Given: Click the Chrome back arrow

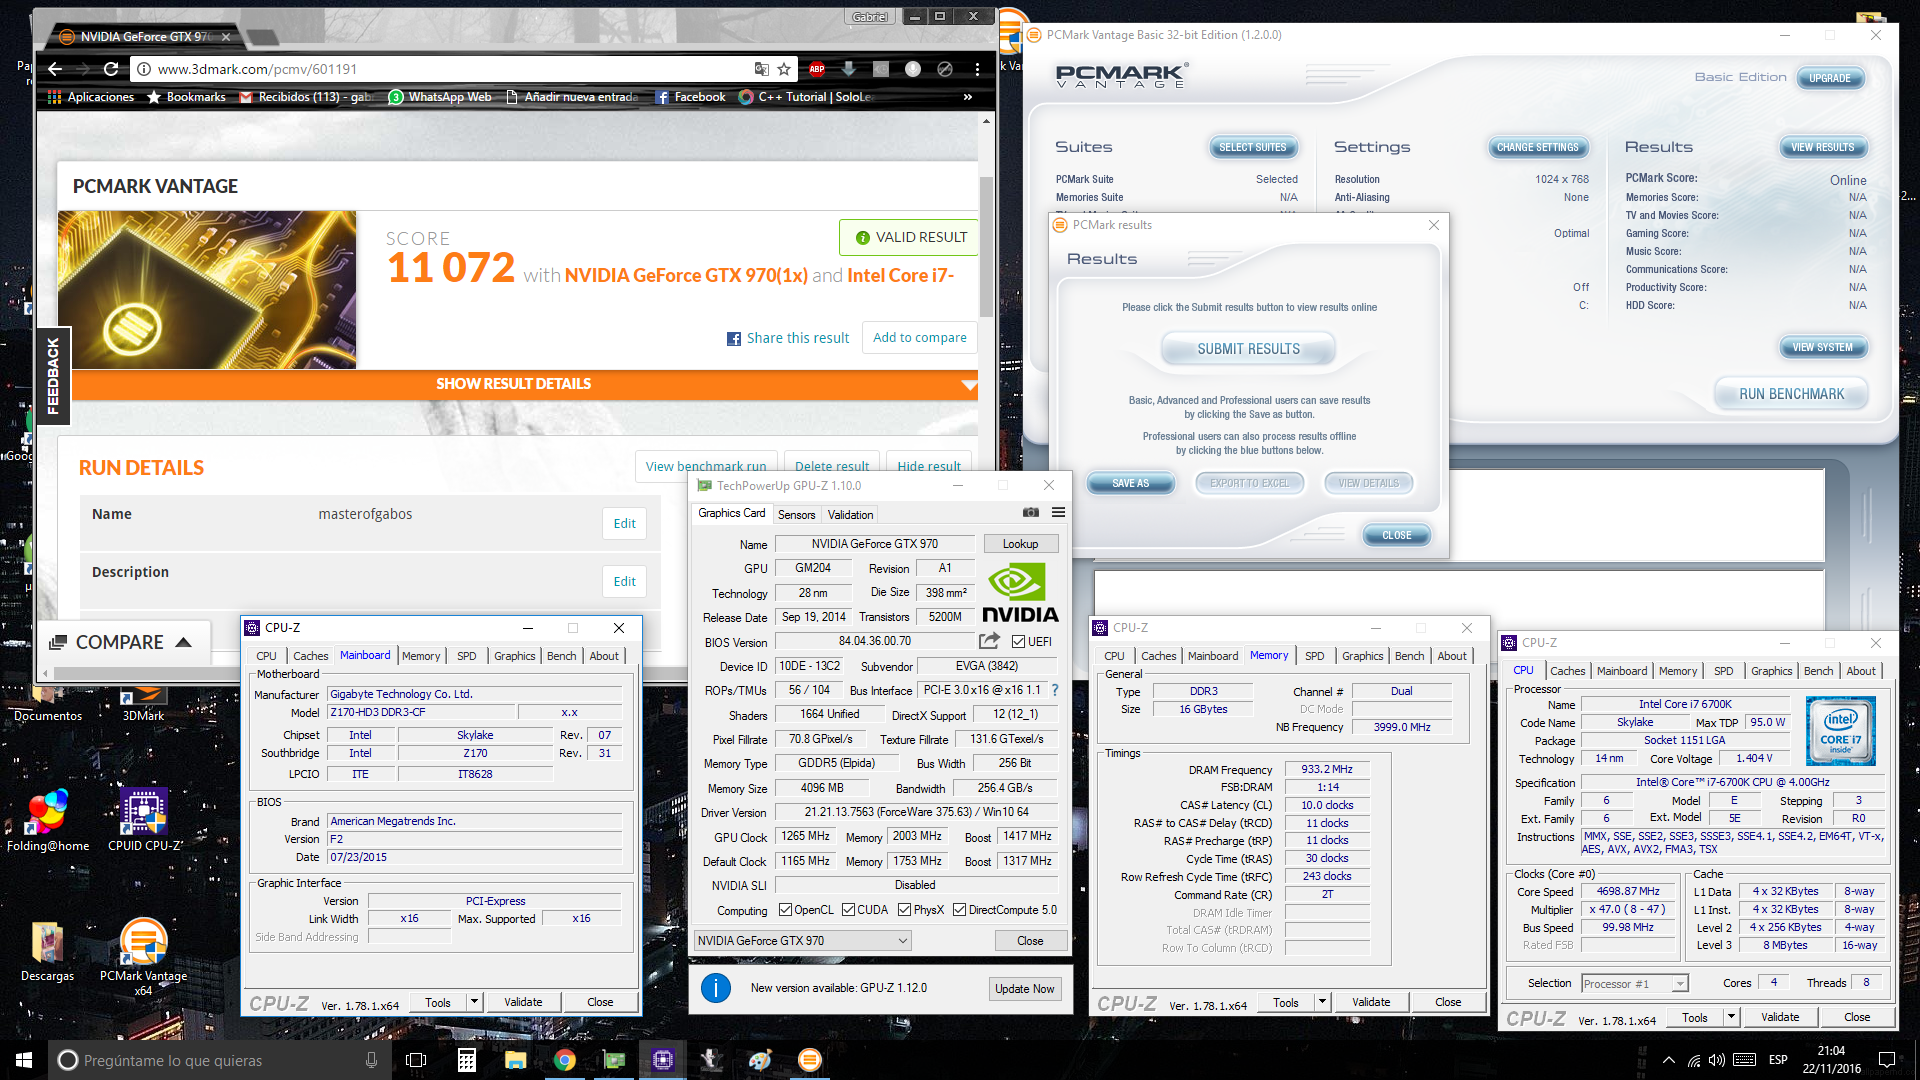Looking at the screenshot, I should click(55, 69).
